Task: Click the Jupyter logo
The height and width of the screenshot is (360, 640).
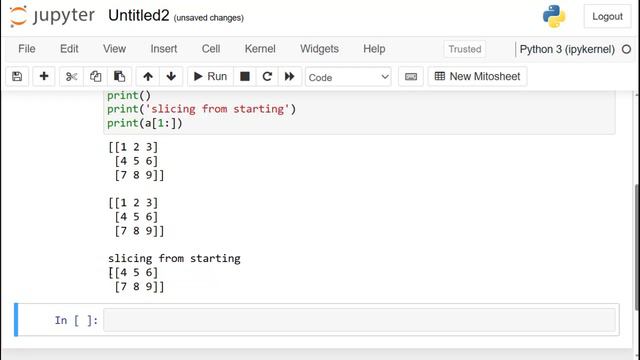Action: pyautogui.click(x=52, y=16)
